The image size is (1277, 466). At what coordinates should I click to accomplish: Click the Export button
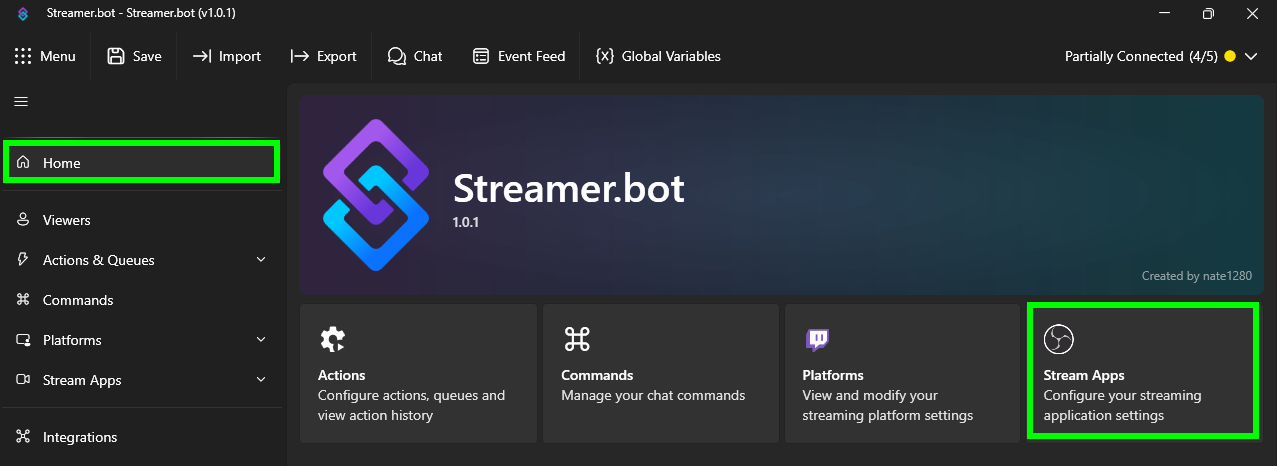click(323, 56)
